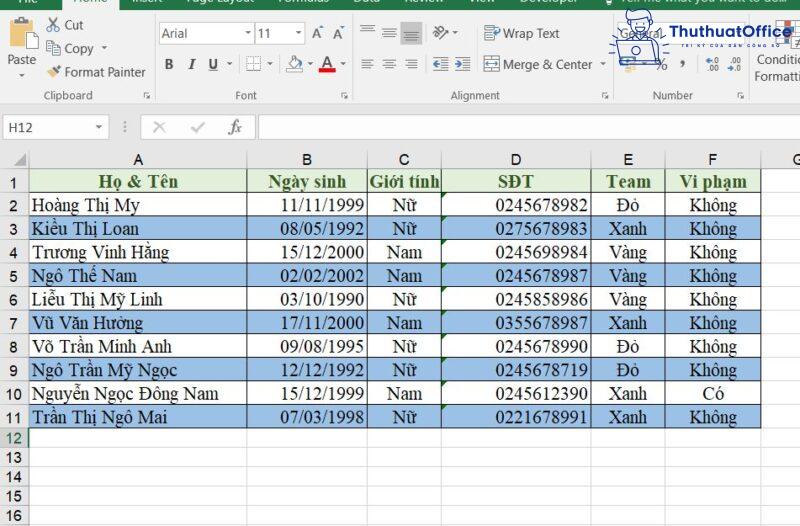
Task: Apply fill color paint bucket
Action: click(294, 64)
